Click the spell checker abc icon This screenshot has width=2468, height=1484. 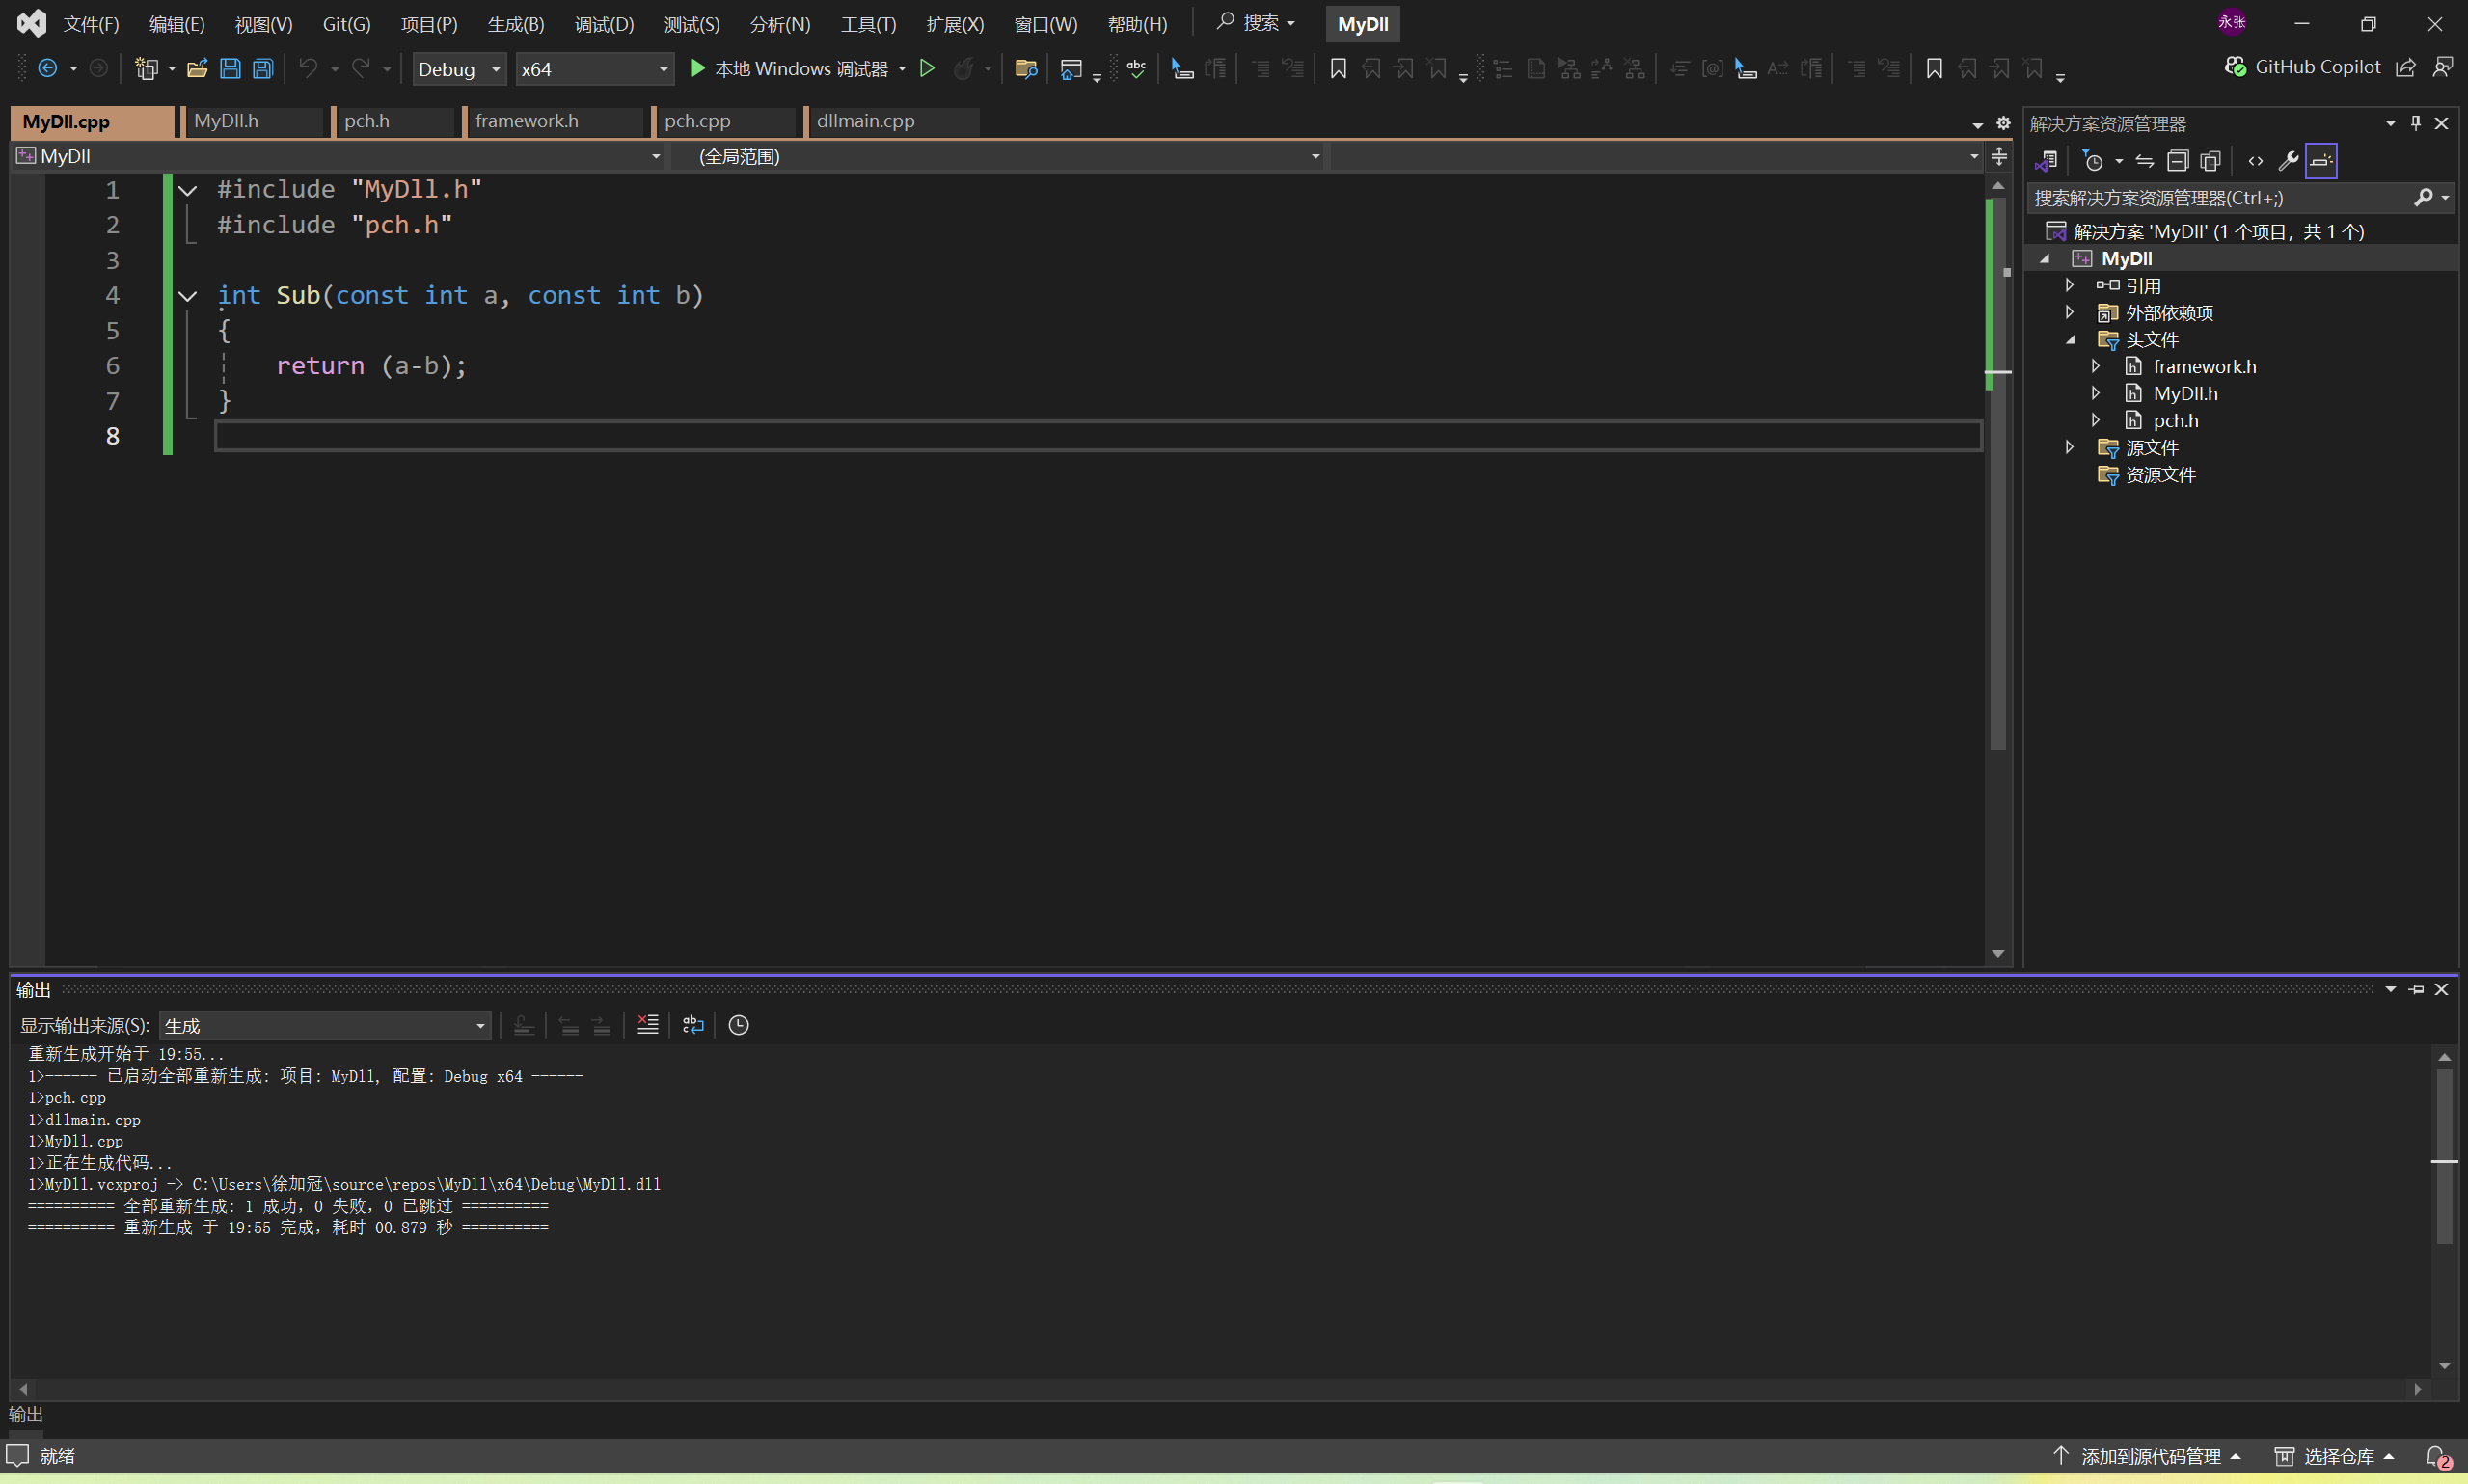[1137, 68]
